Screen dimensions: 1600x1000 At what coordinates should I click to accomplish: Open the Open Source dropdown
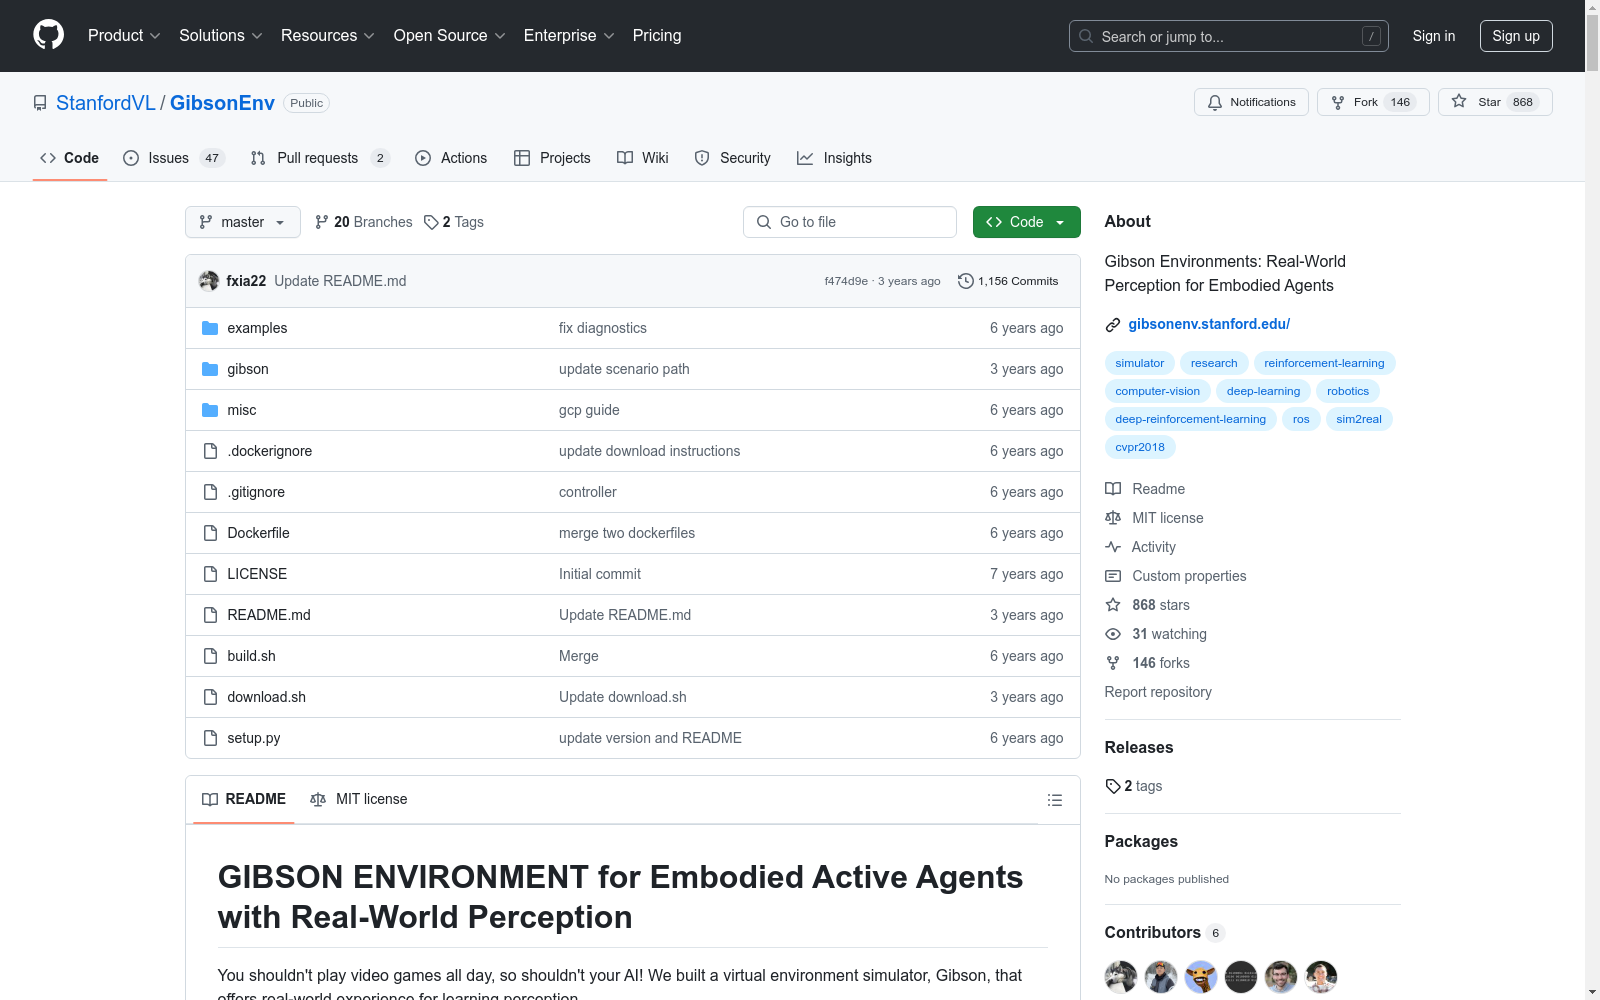(x=450, y=36)
